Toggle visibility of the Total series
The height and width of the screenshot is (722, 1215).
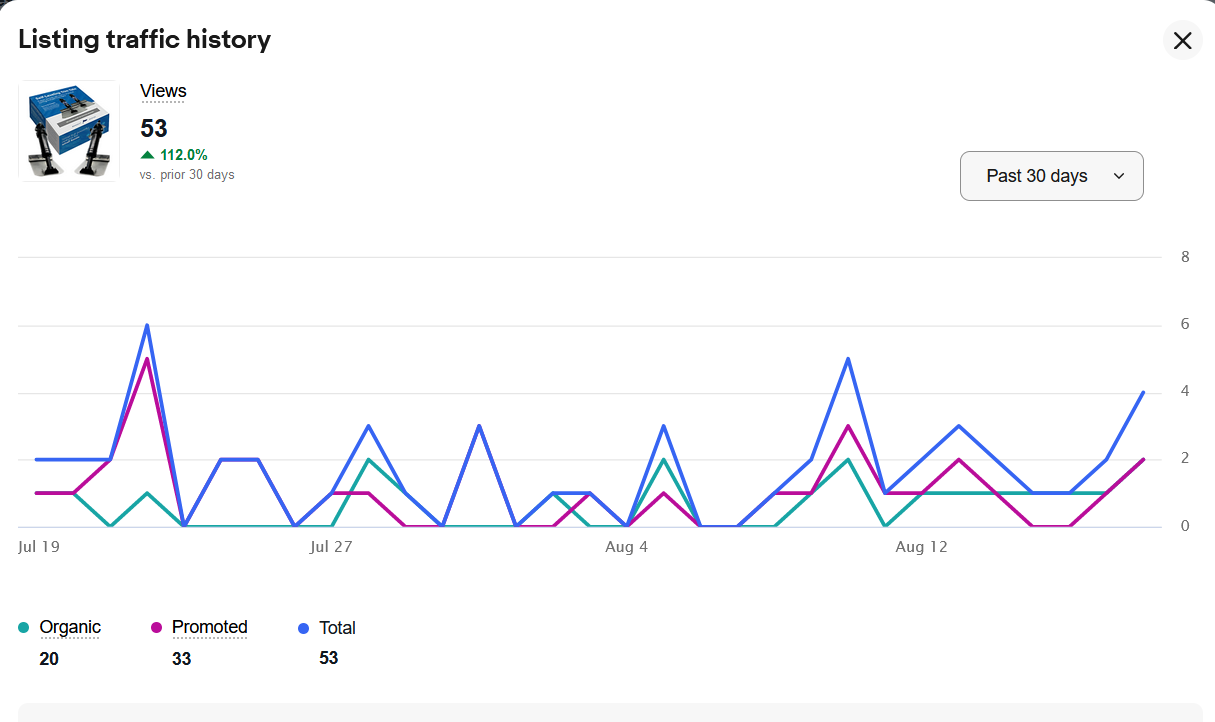point(336,627)
